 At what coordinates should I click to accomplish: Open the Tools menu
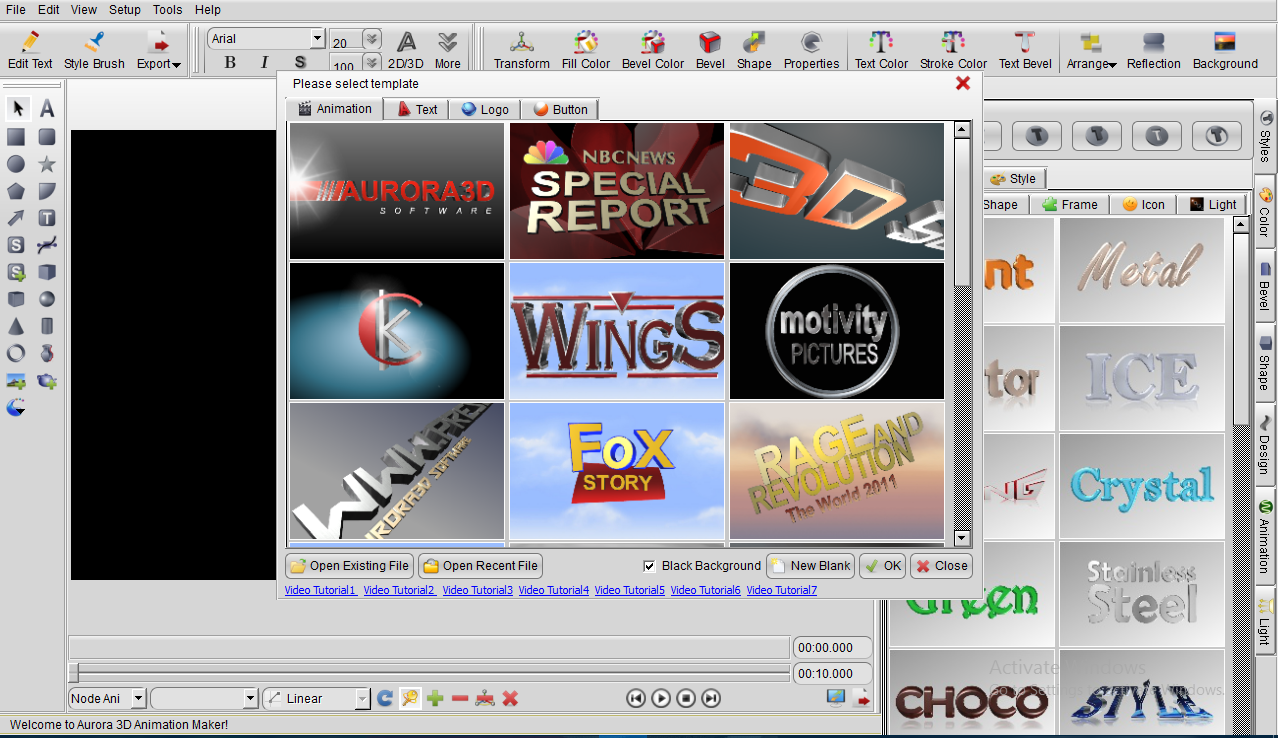click(167, 9)
